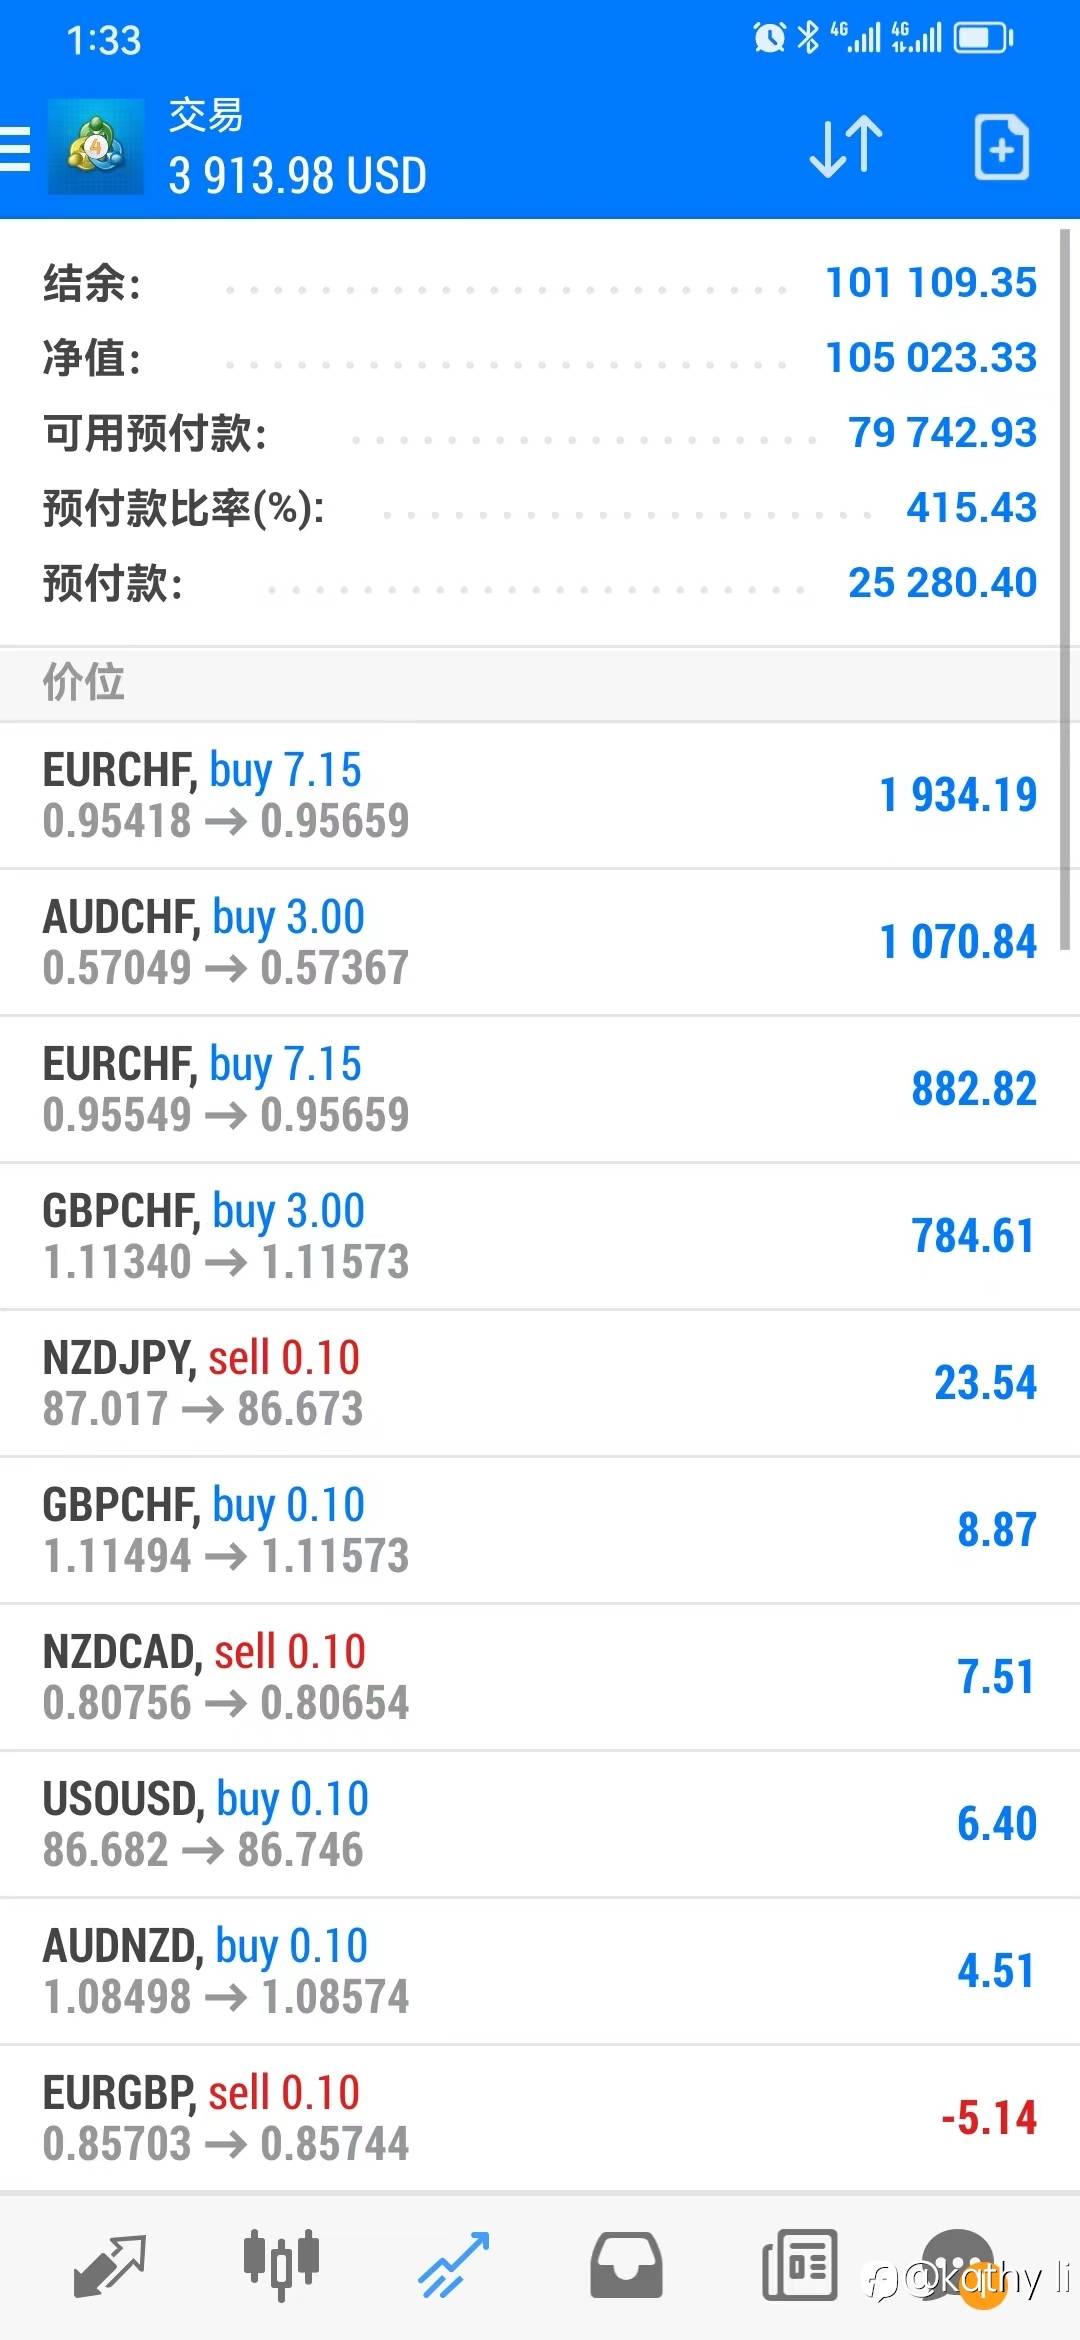Open the hamburger side menu

(x=16, y=148)
